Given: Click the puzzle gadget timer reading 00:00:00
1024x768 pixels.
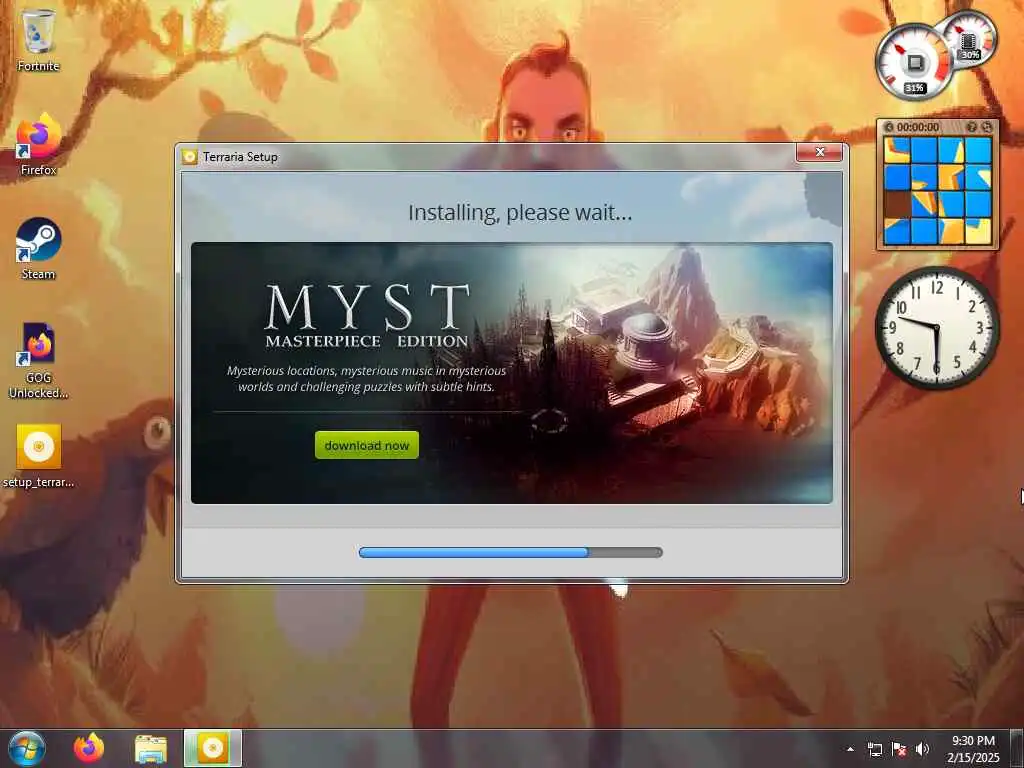Looking at the screenshot, I should coord(918,127).
